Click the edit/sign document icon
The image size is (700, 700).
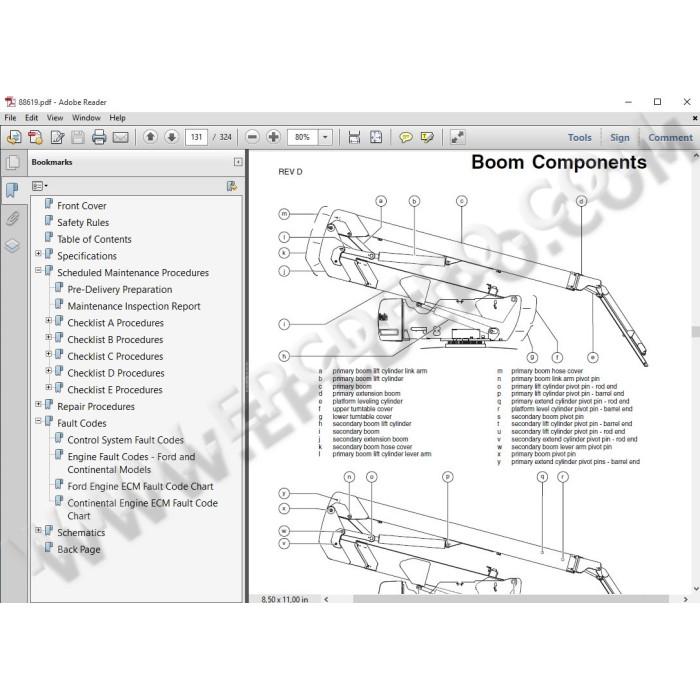(x=57, y=137)
